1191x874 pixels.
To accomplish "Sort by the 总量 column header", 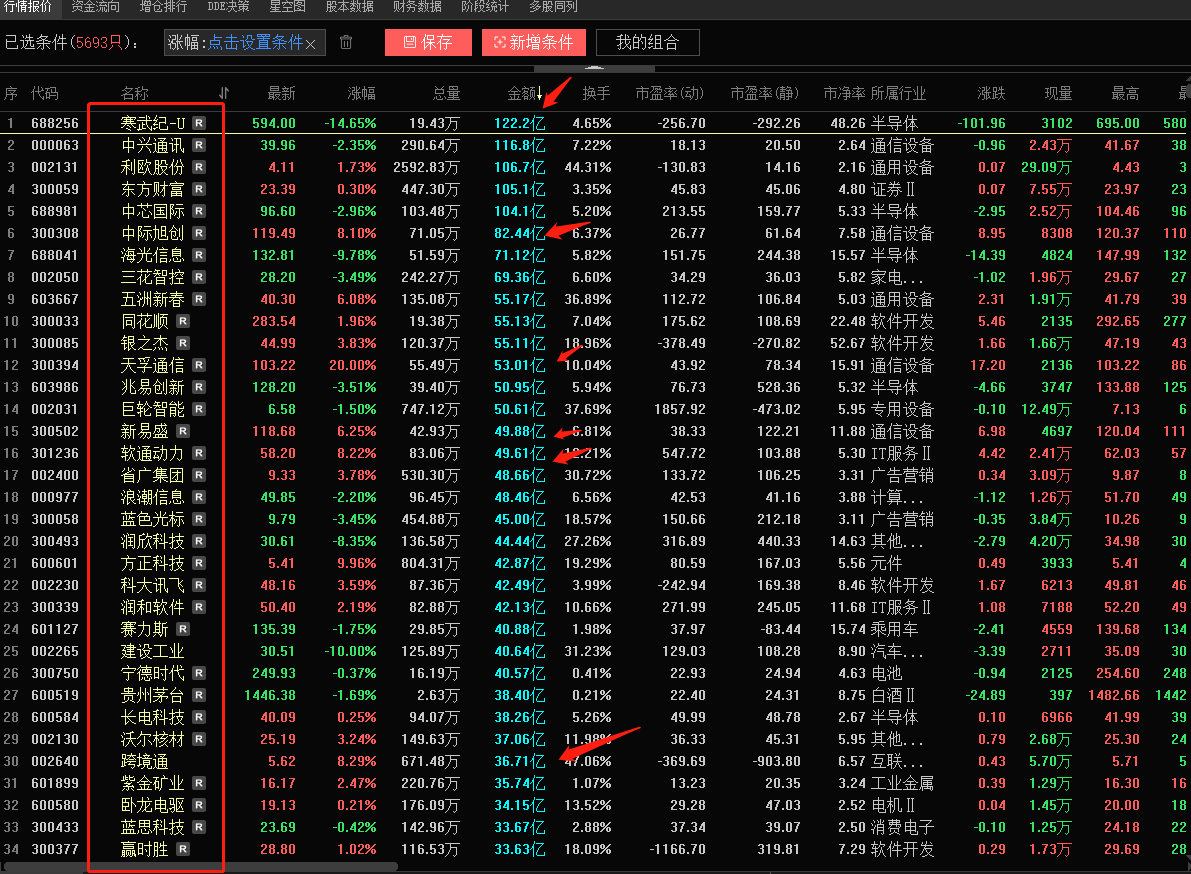I will click(447, 93).
